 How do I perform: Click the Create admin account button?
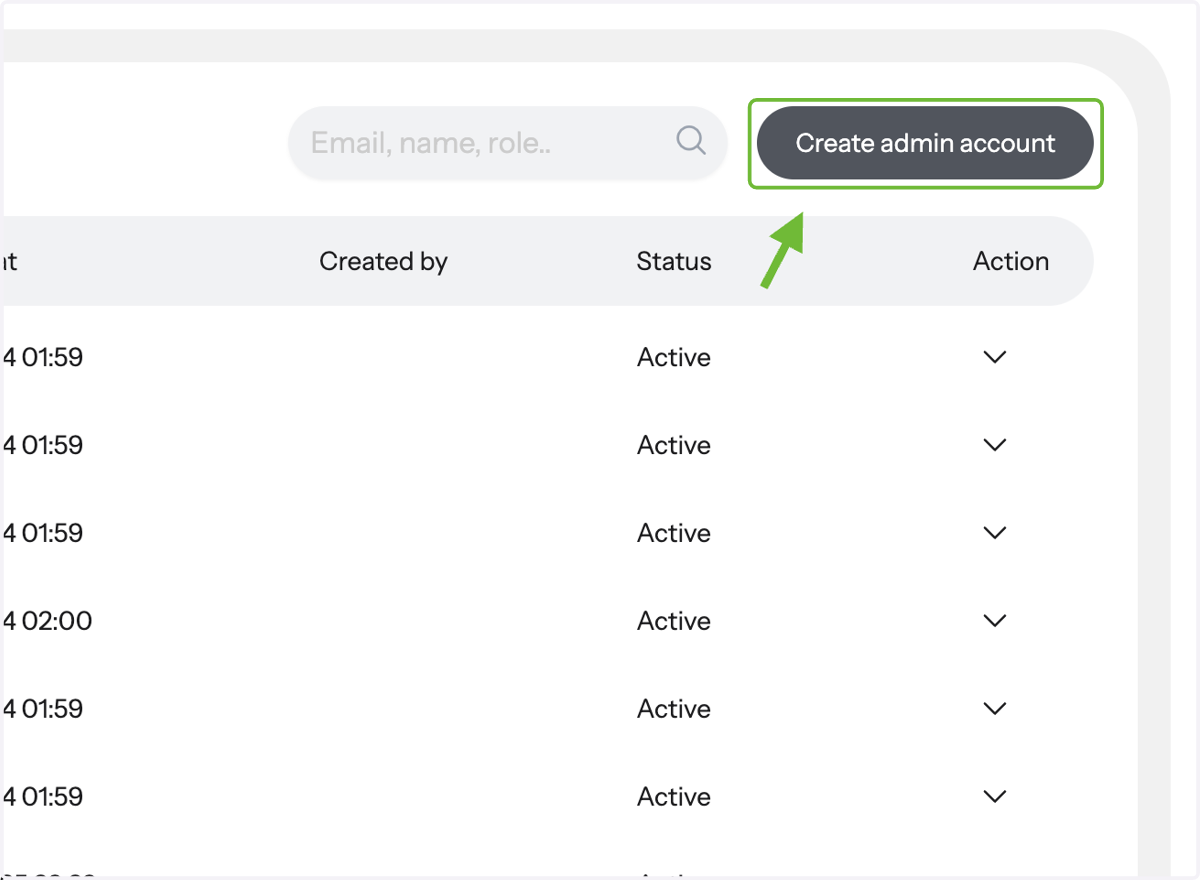925,143
